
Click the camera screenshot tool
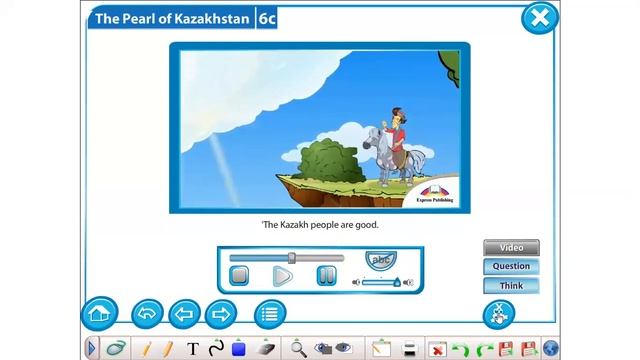(x=323, y=349)
